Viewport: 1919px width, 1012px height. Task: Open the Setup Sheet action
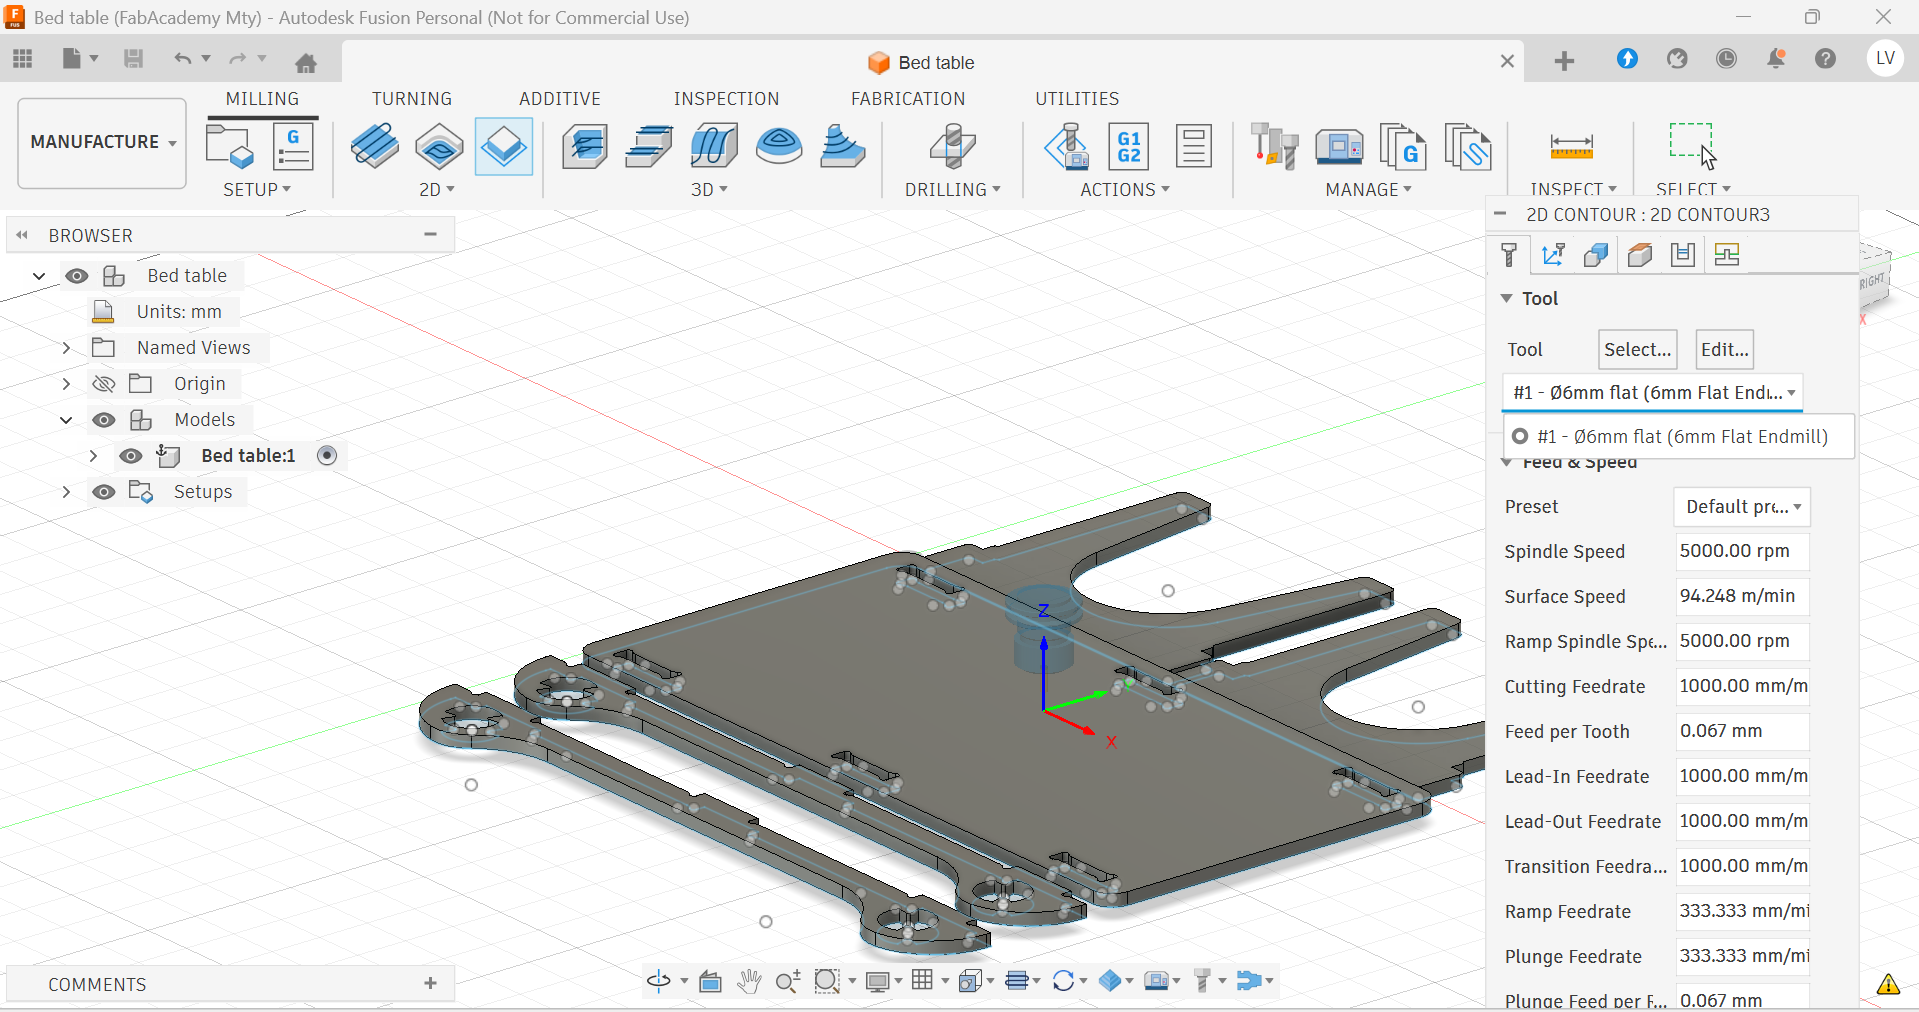click(1193, 146)
